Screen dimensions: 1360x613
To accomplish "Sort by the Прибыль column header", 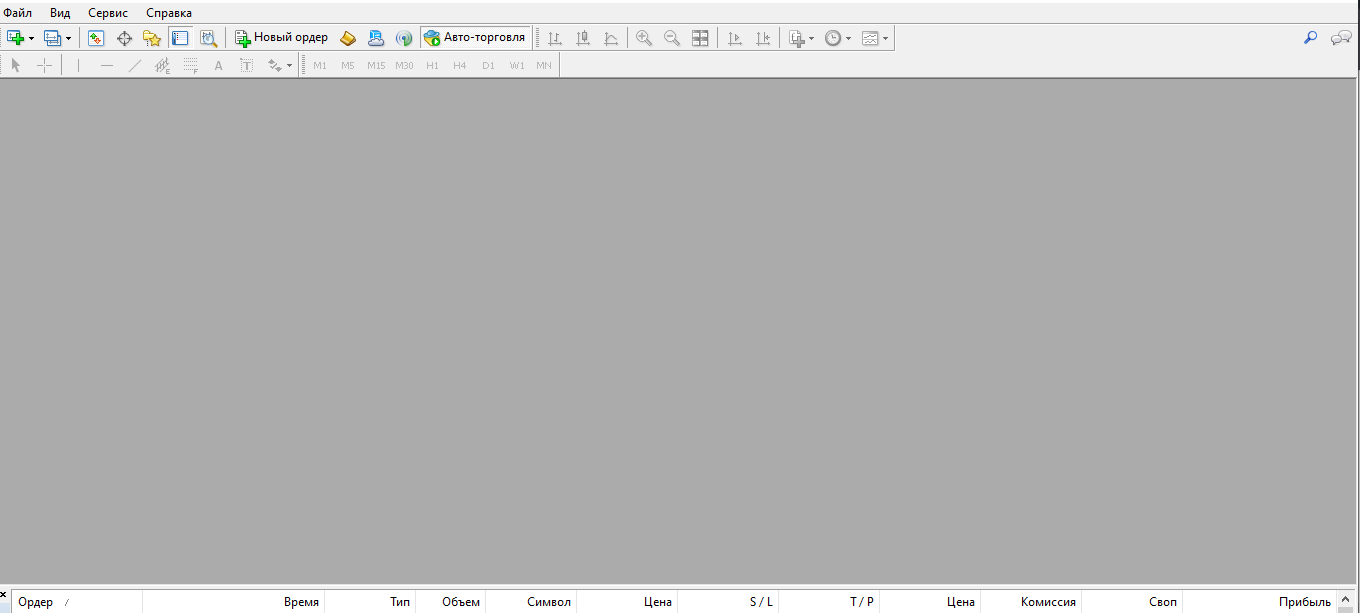I will 1259,602.
